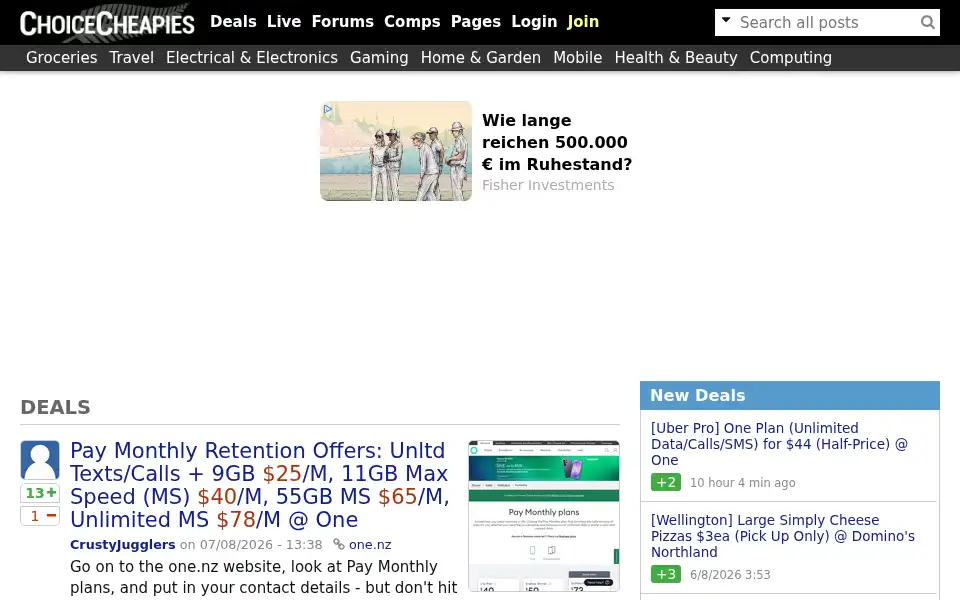Select the Computing category
The width and height of the screenshot is (960, 600).
coord(790,58)
